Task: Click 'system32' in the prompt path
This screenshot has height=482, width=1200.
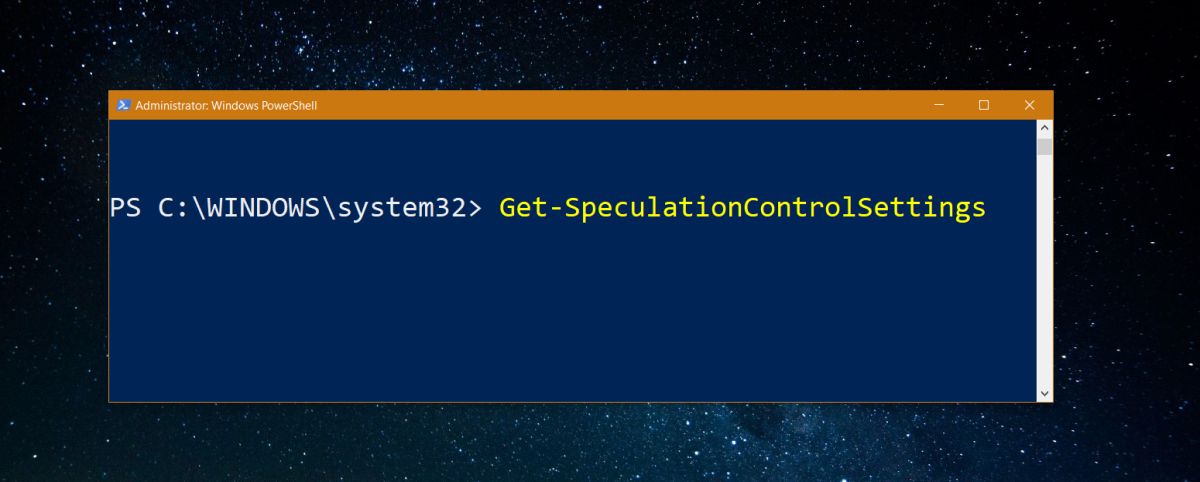Action: [403, 208]
